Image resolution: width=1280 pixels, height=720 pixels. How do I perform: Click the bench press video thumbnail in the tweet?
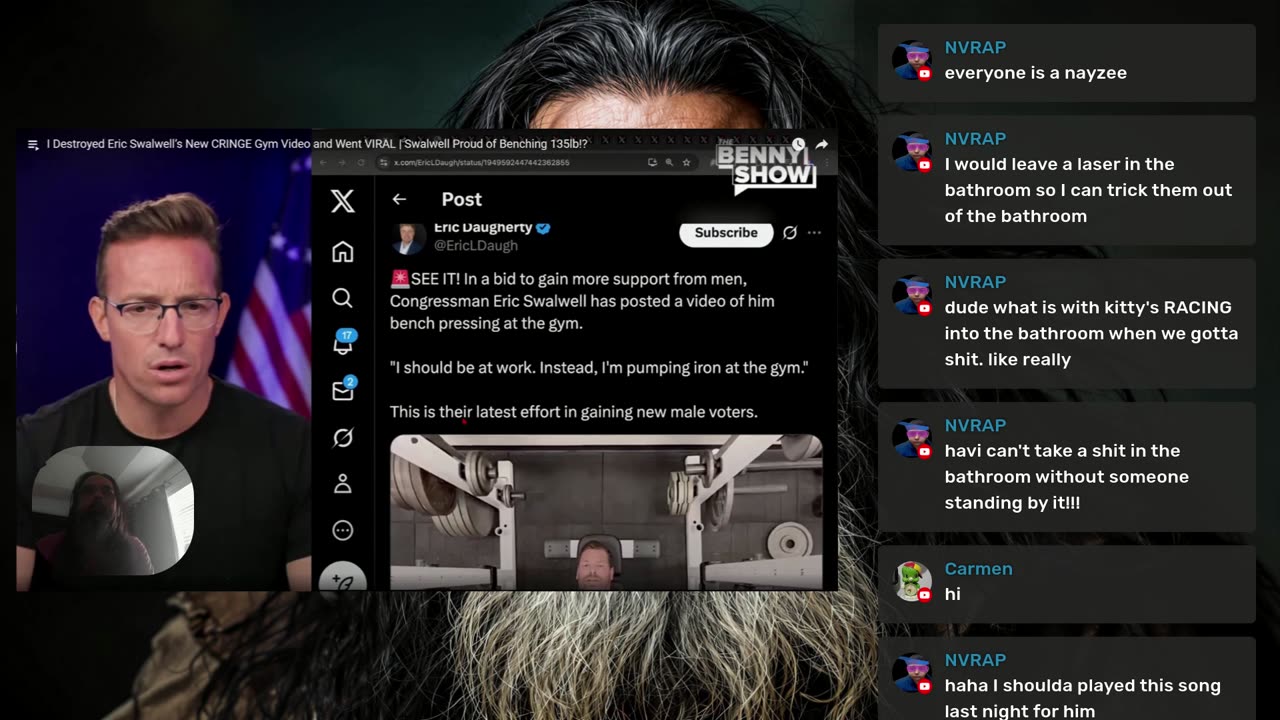click(x=606, y=512)
